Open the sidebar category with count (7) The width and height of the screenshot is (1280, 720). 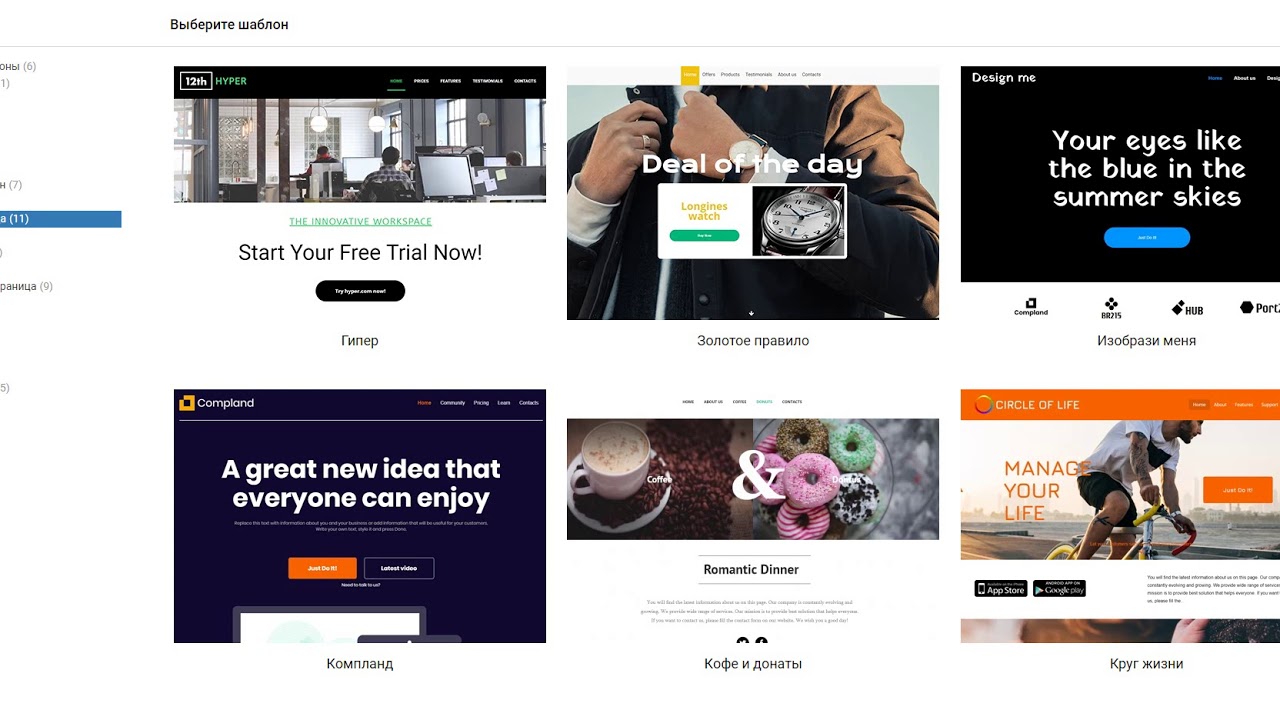pos(11,185)
